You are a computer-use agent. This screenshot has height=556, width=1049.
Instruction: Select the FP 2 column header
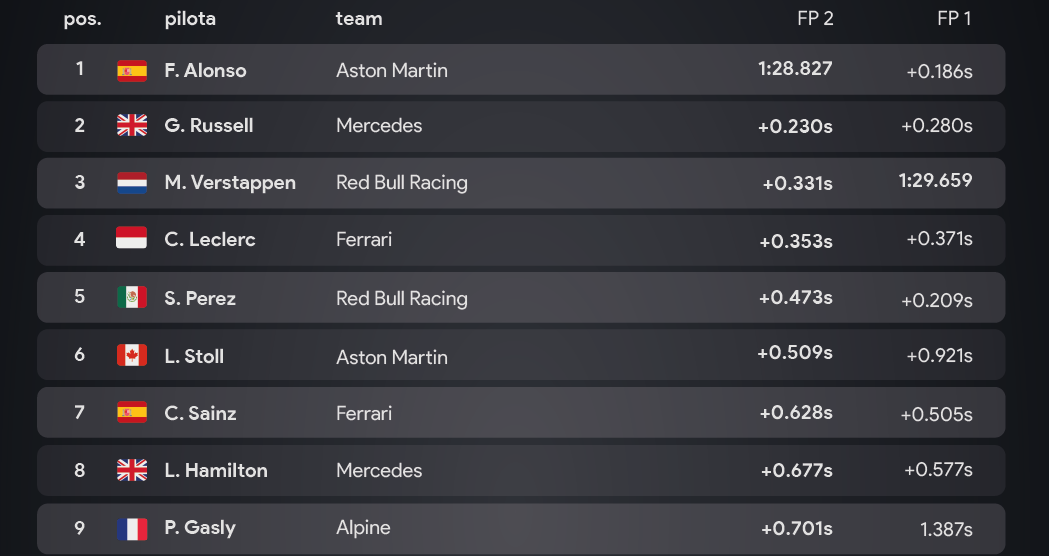[815, 19]
